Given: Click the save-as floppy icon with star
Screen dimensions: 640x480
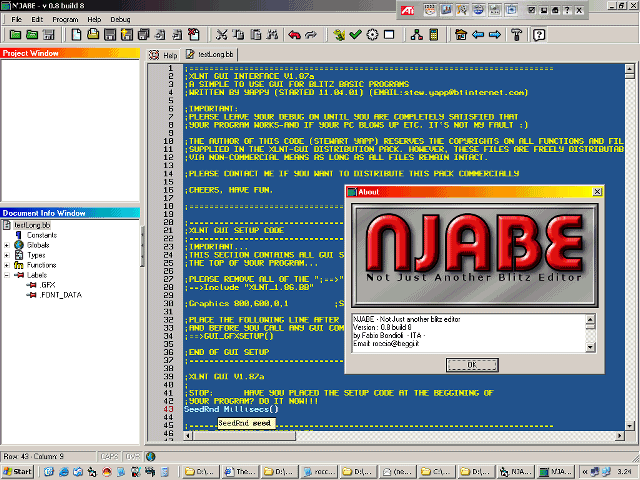Looking at the screenshot, I should (127, 35).
